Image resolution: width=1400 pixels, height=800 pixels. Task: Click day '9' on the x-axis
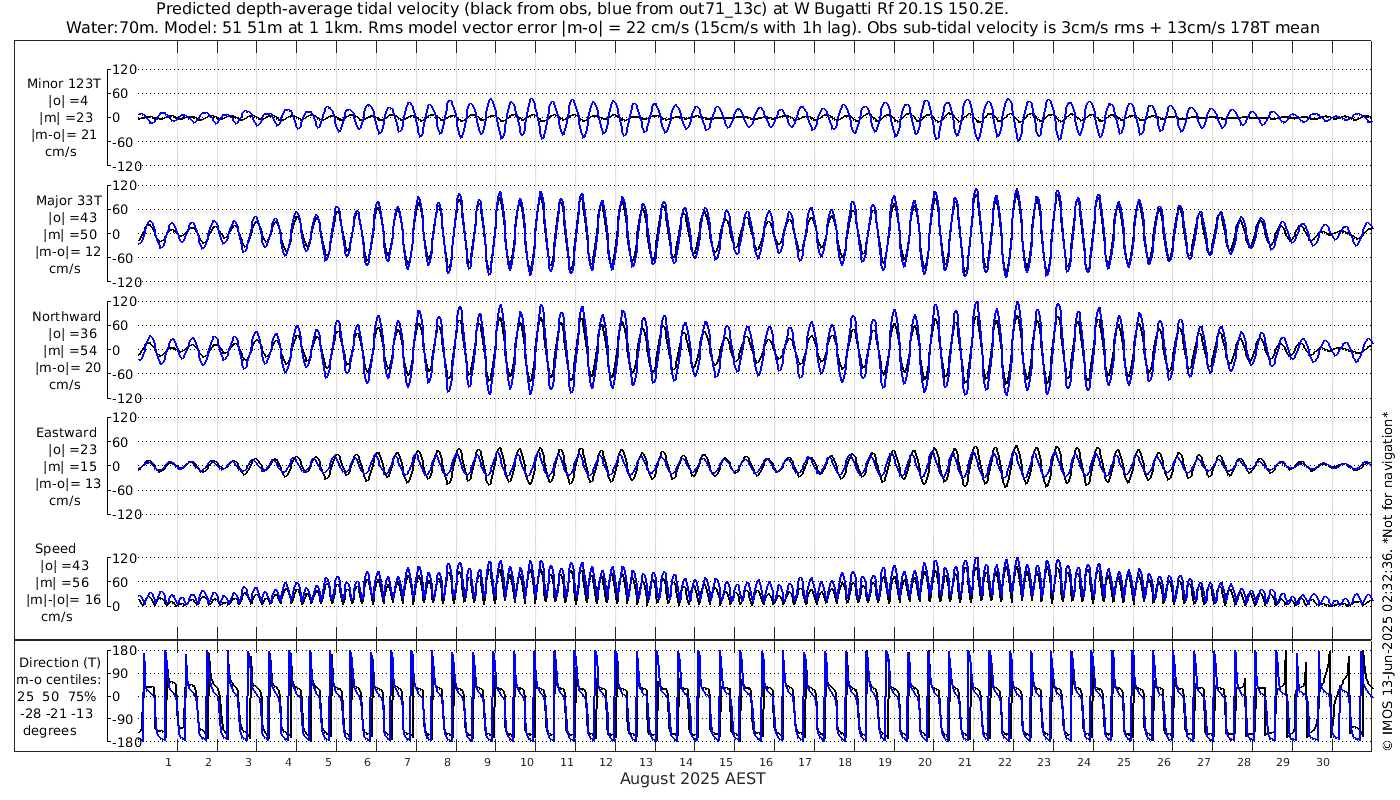(x=487, y=762)
